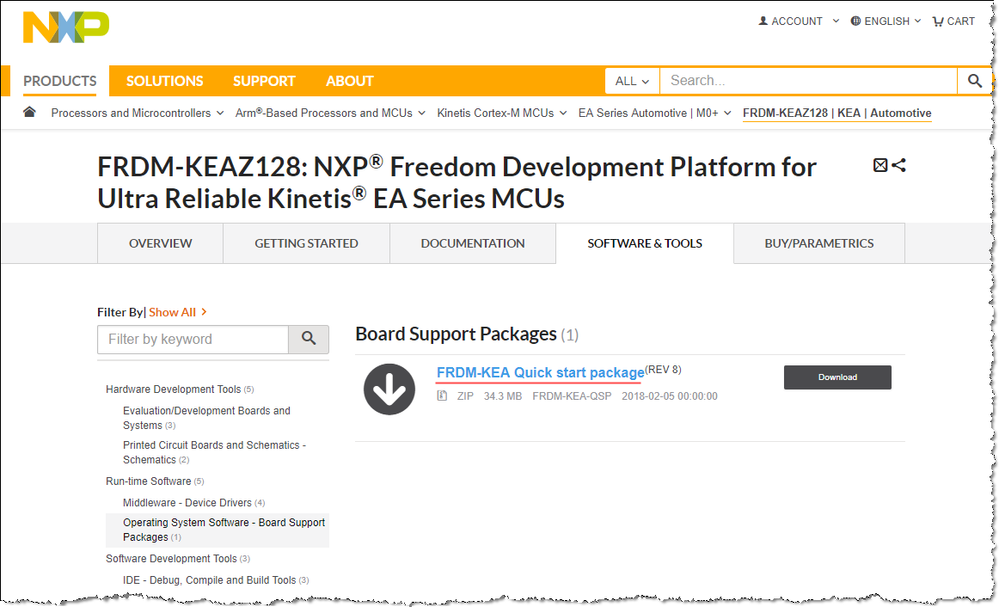999x607 pixels.
Task: Open FRDM-KEA Quick start package link
Action: [540, 373]
